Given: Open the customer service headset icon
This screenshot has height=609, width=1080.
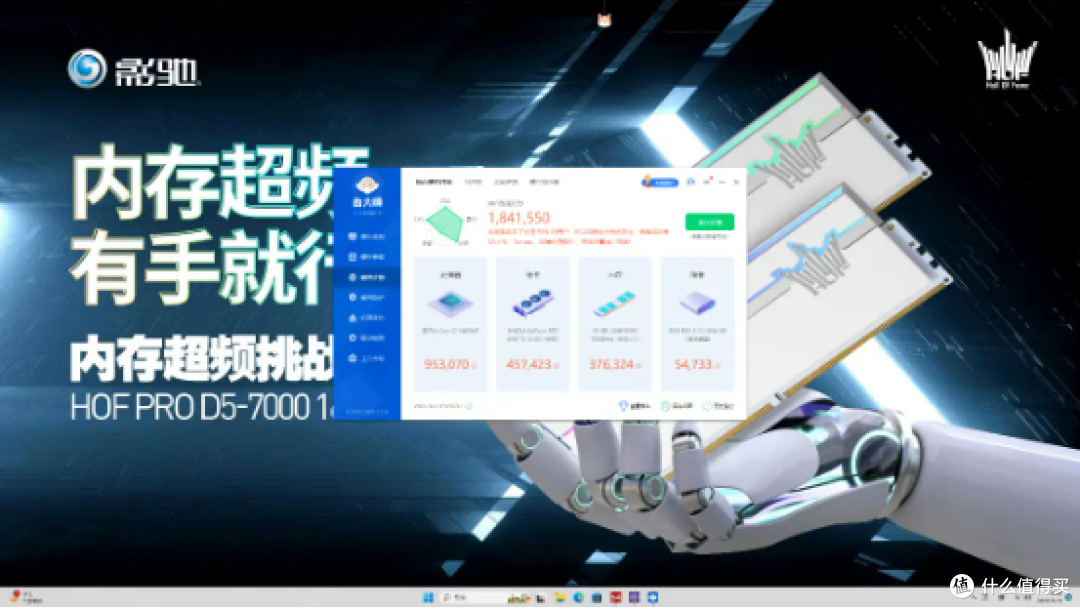Looking at the screenshot, I should coord(691,182).
